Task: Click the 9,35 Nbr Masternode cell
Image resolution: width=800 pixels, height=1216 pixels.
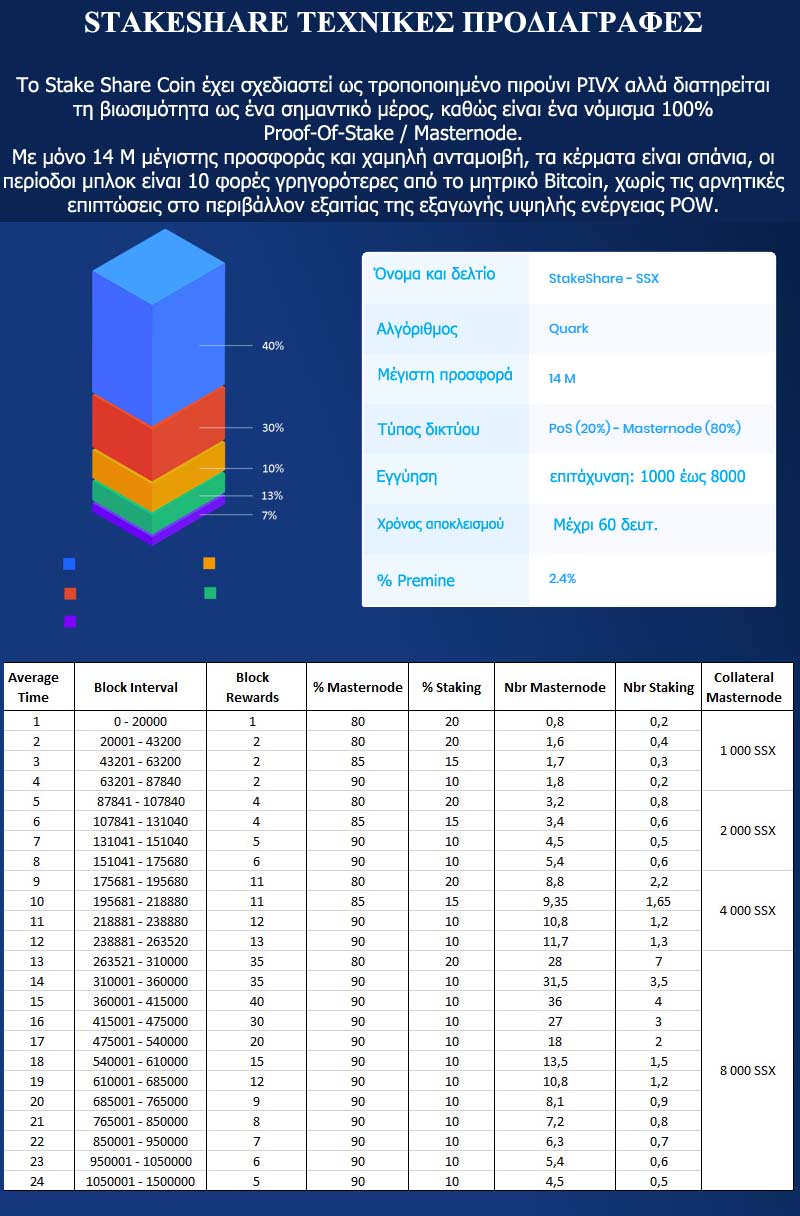Action: (x=555, y=901)
